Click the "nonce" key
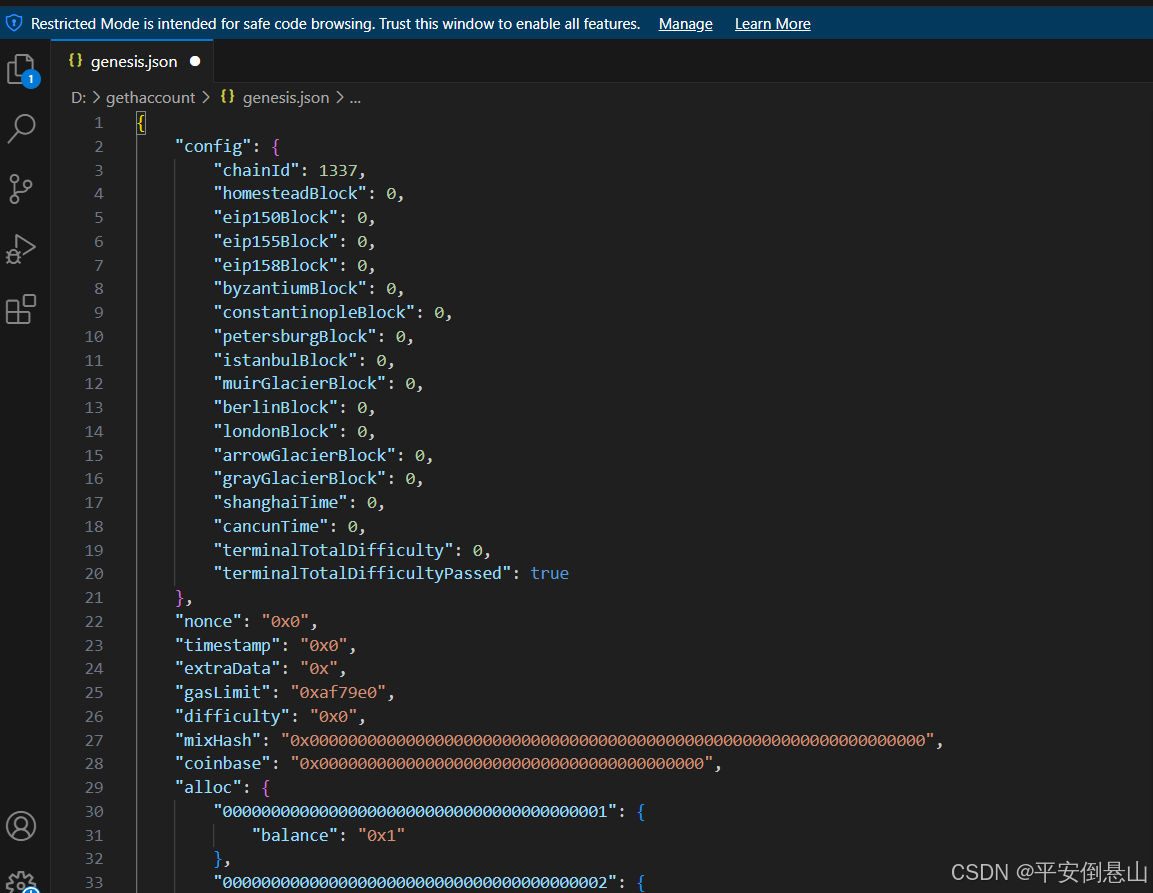The width and height of the screenshot is (1153, 893). click(x=208, y=622)
